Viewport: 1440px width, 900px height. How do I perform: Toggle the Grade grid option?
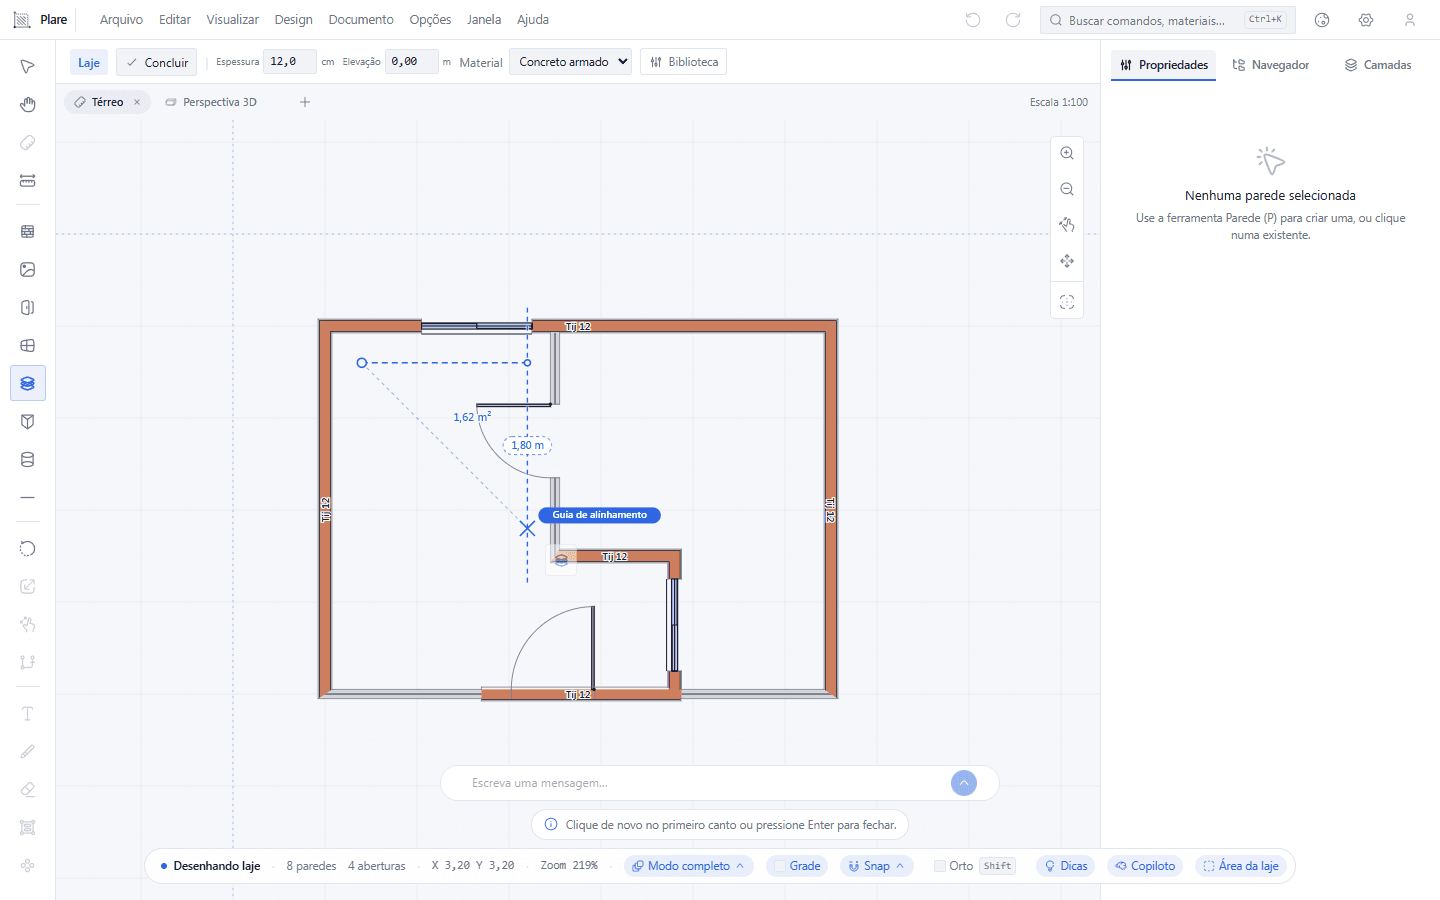click(x=797, y=866)
